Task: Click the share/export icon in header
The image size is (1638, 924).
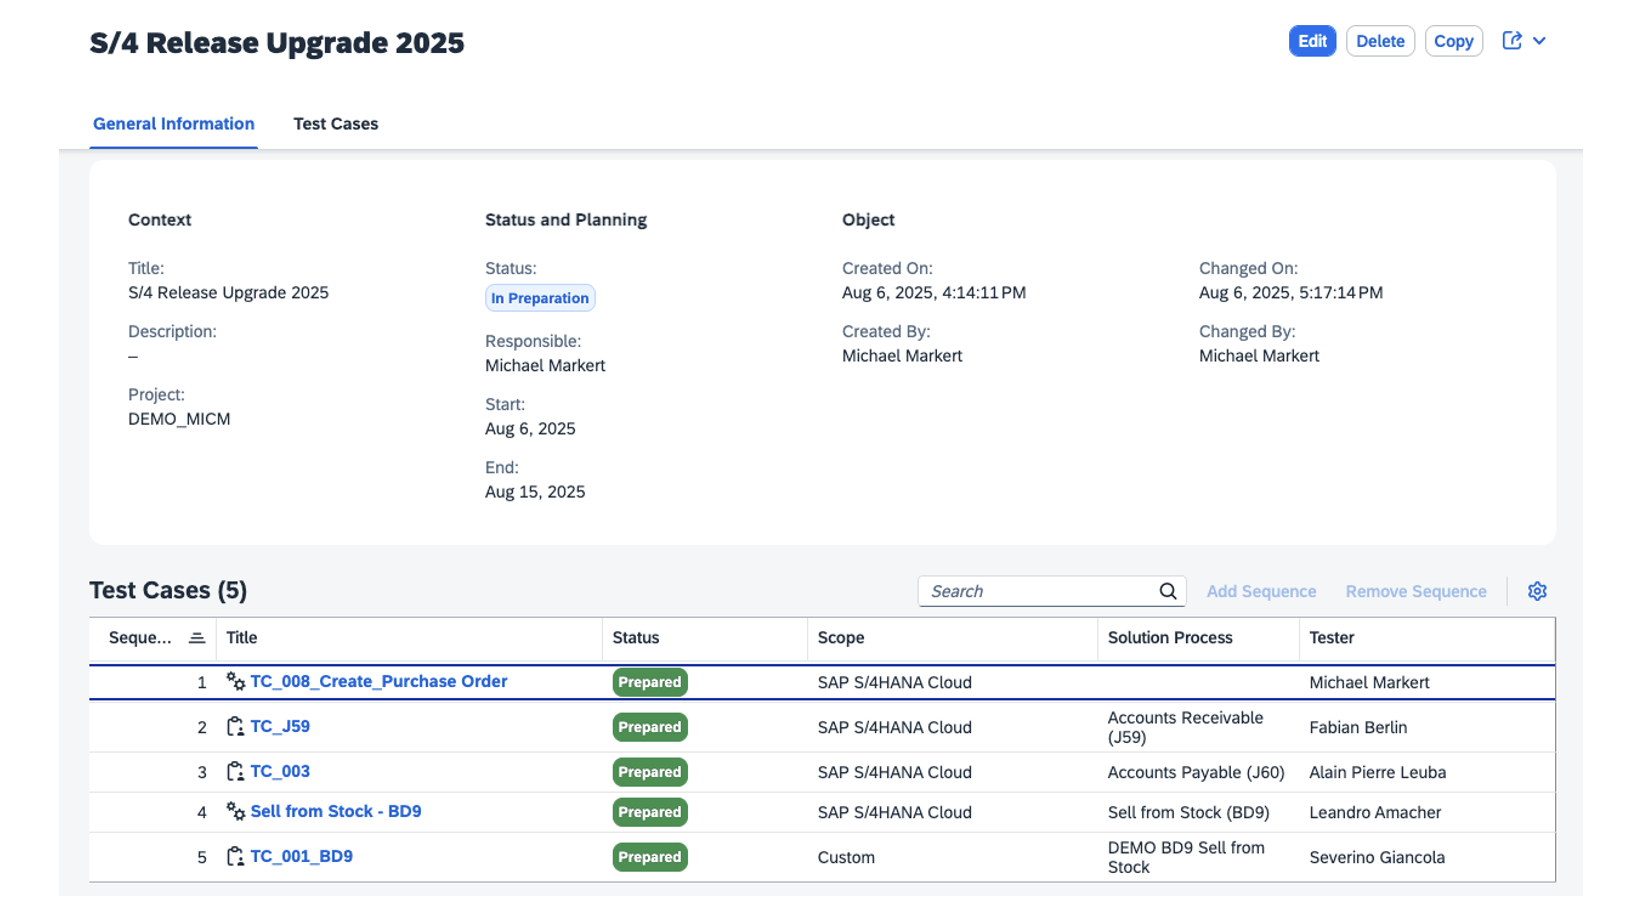Action: coord(1512,41)
